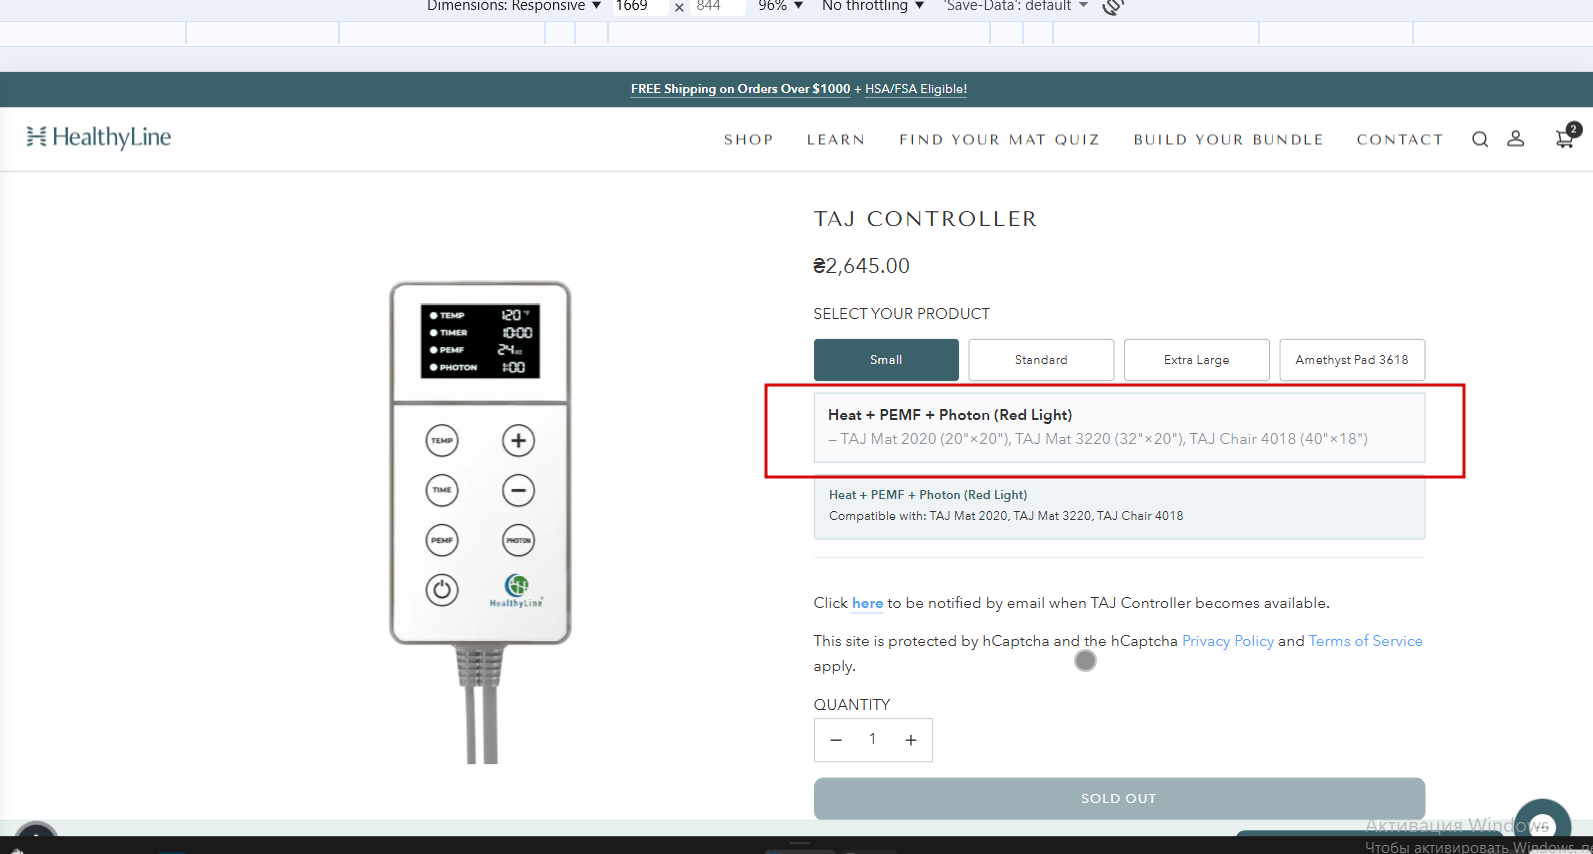The height and width of the screenshot is (854, 1593).
Task: Click the SOLD OUT button
Action: click(1119, 799)
